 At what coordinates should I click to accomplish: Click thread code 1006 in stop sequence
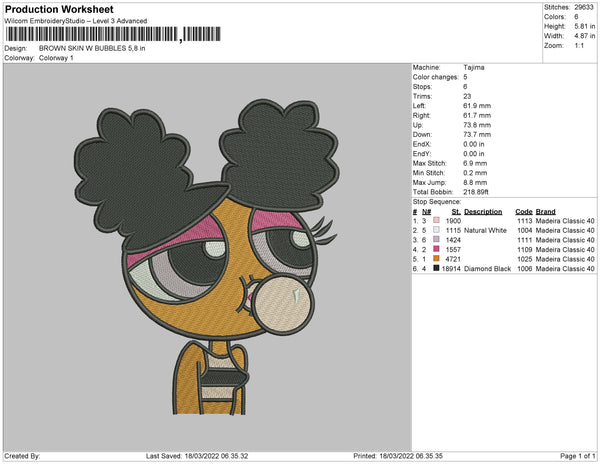525,269
